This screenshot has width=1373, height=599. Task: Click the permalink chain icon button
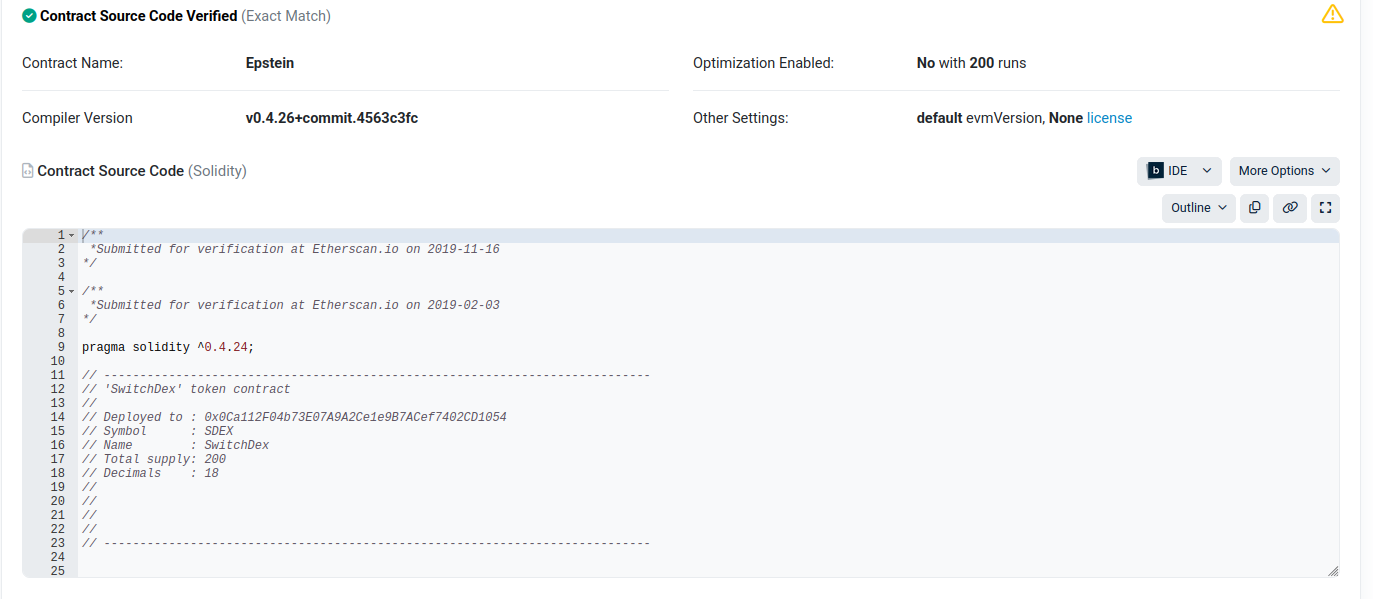(x=1290, y=208)
